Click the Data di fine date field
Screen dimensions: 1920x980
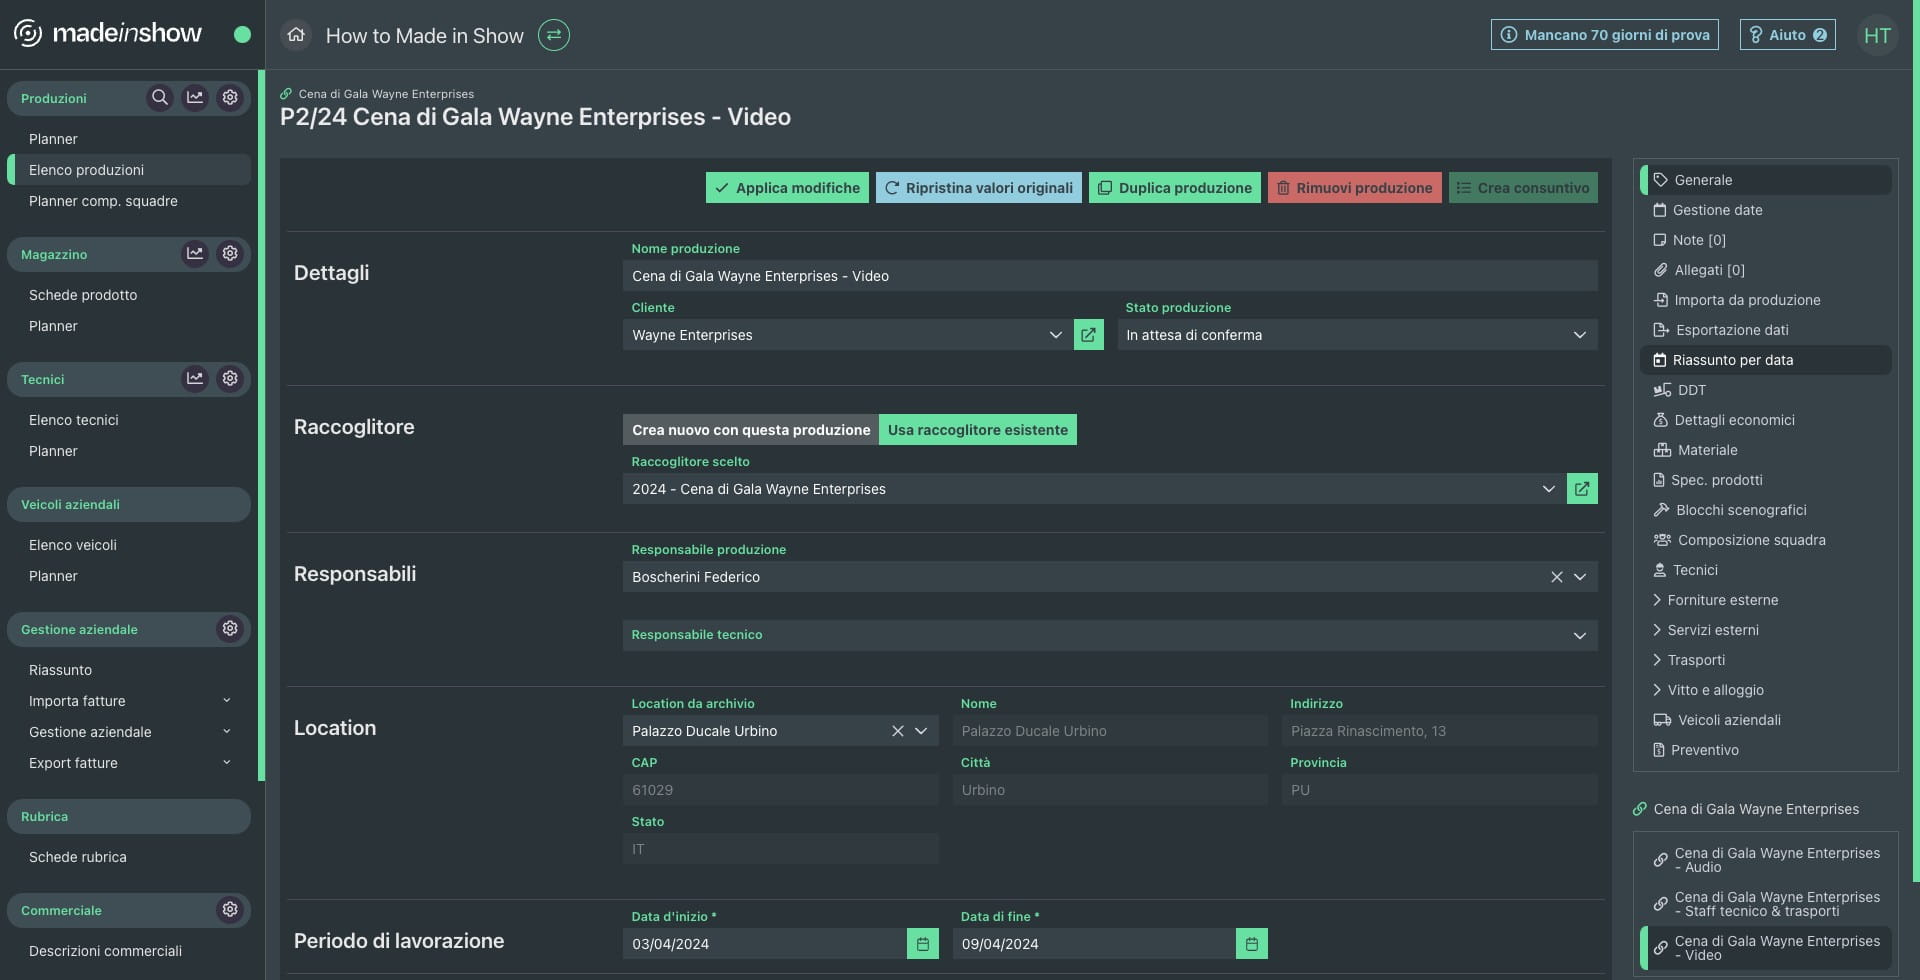click(x=1094, y=944)
